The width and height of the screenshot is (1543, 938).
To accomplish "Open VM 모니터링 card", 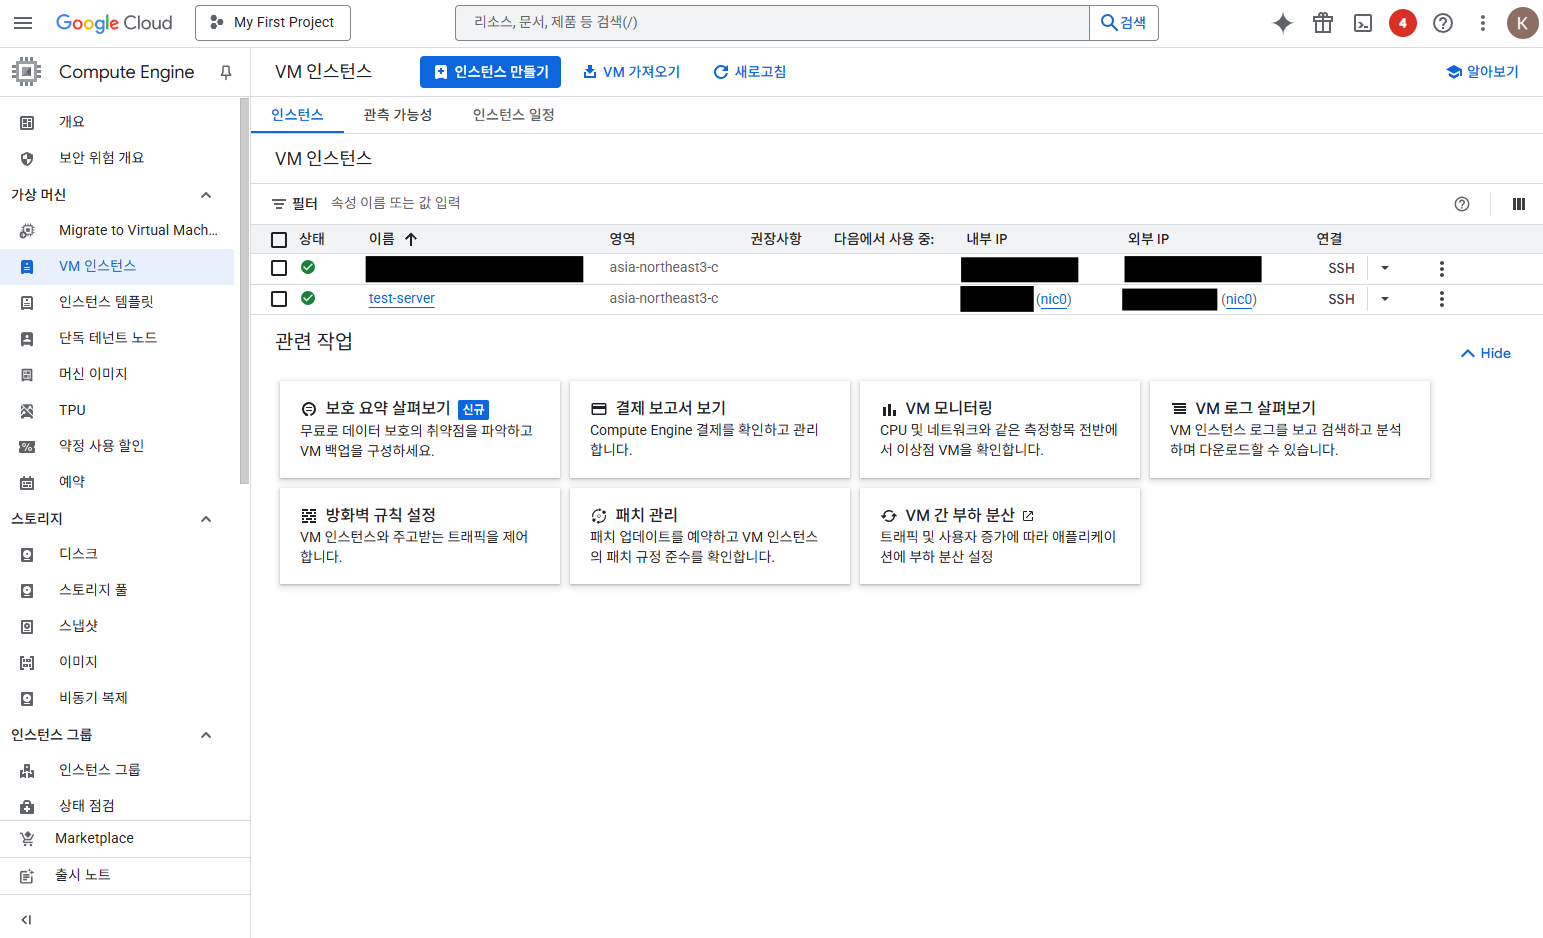I will [1000, 429].
